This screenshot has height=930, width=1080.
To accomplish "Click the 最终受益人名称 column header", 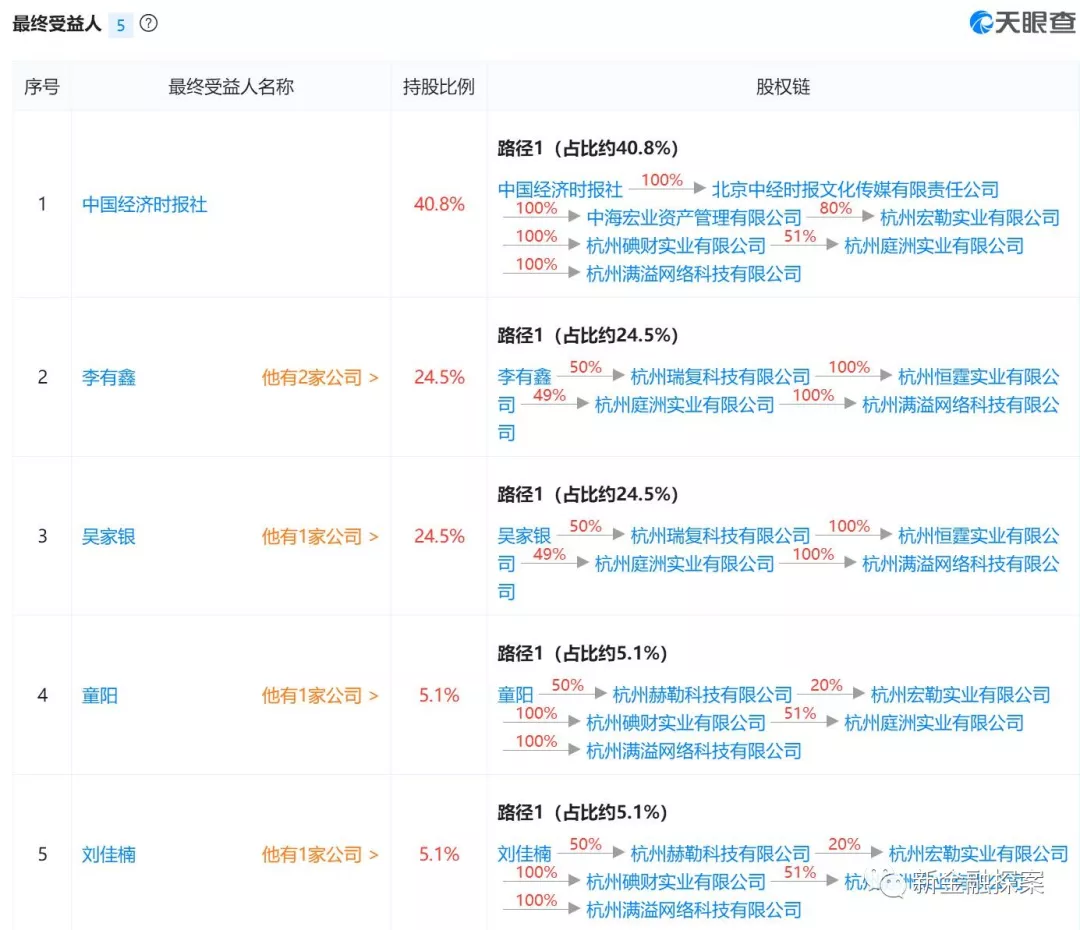I will click(231, 87).
